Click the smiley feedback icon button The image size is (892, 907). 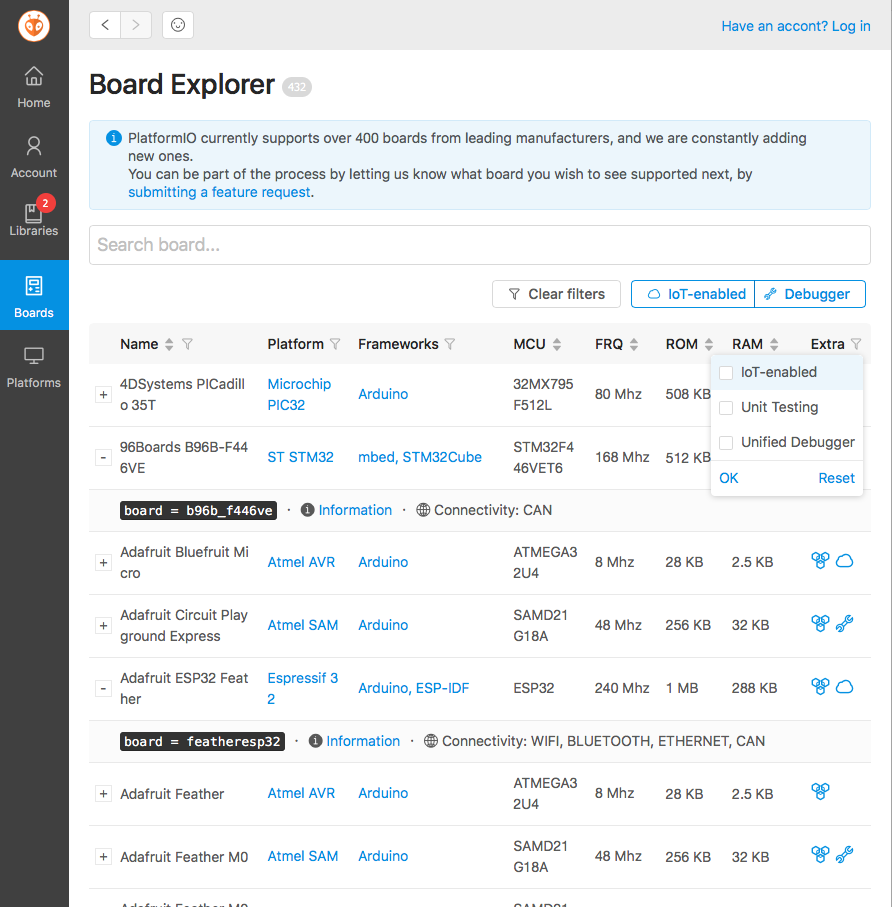coord(178,25)
